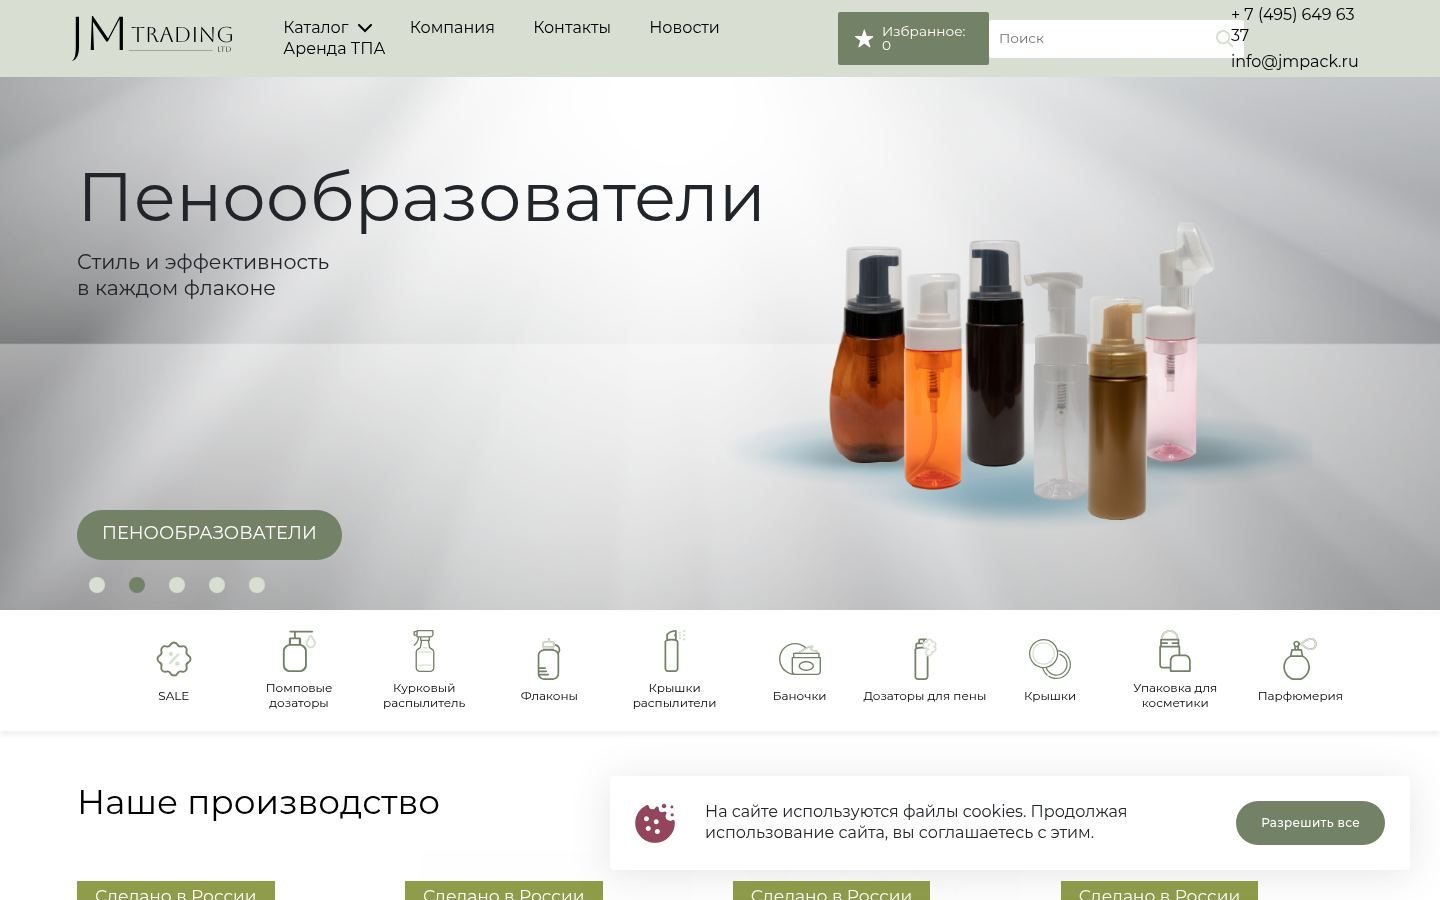Open the Помповые дозаторы category icon

point(298,651)
